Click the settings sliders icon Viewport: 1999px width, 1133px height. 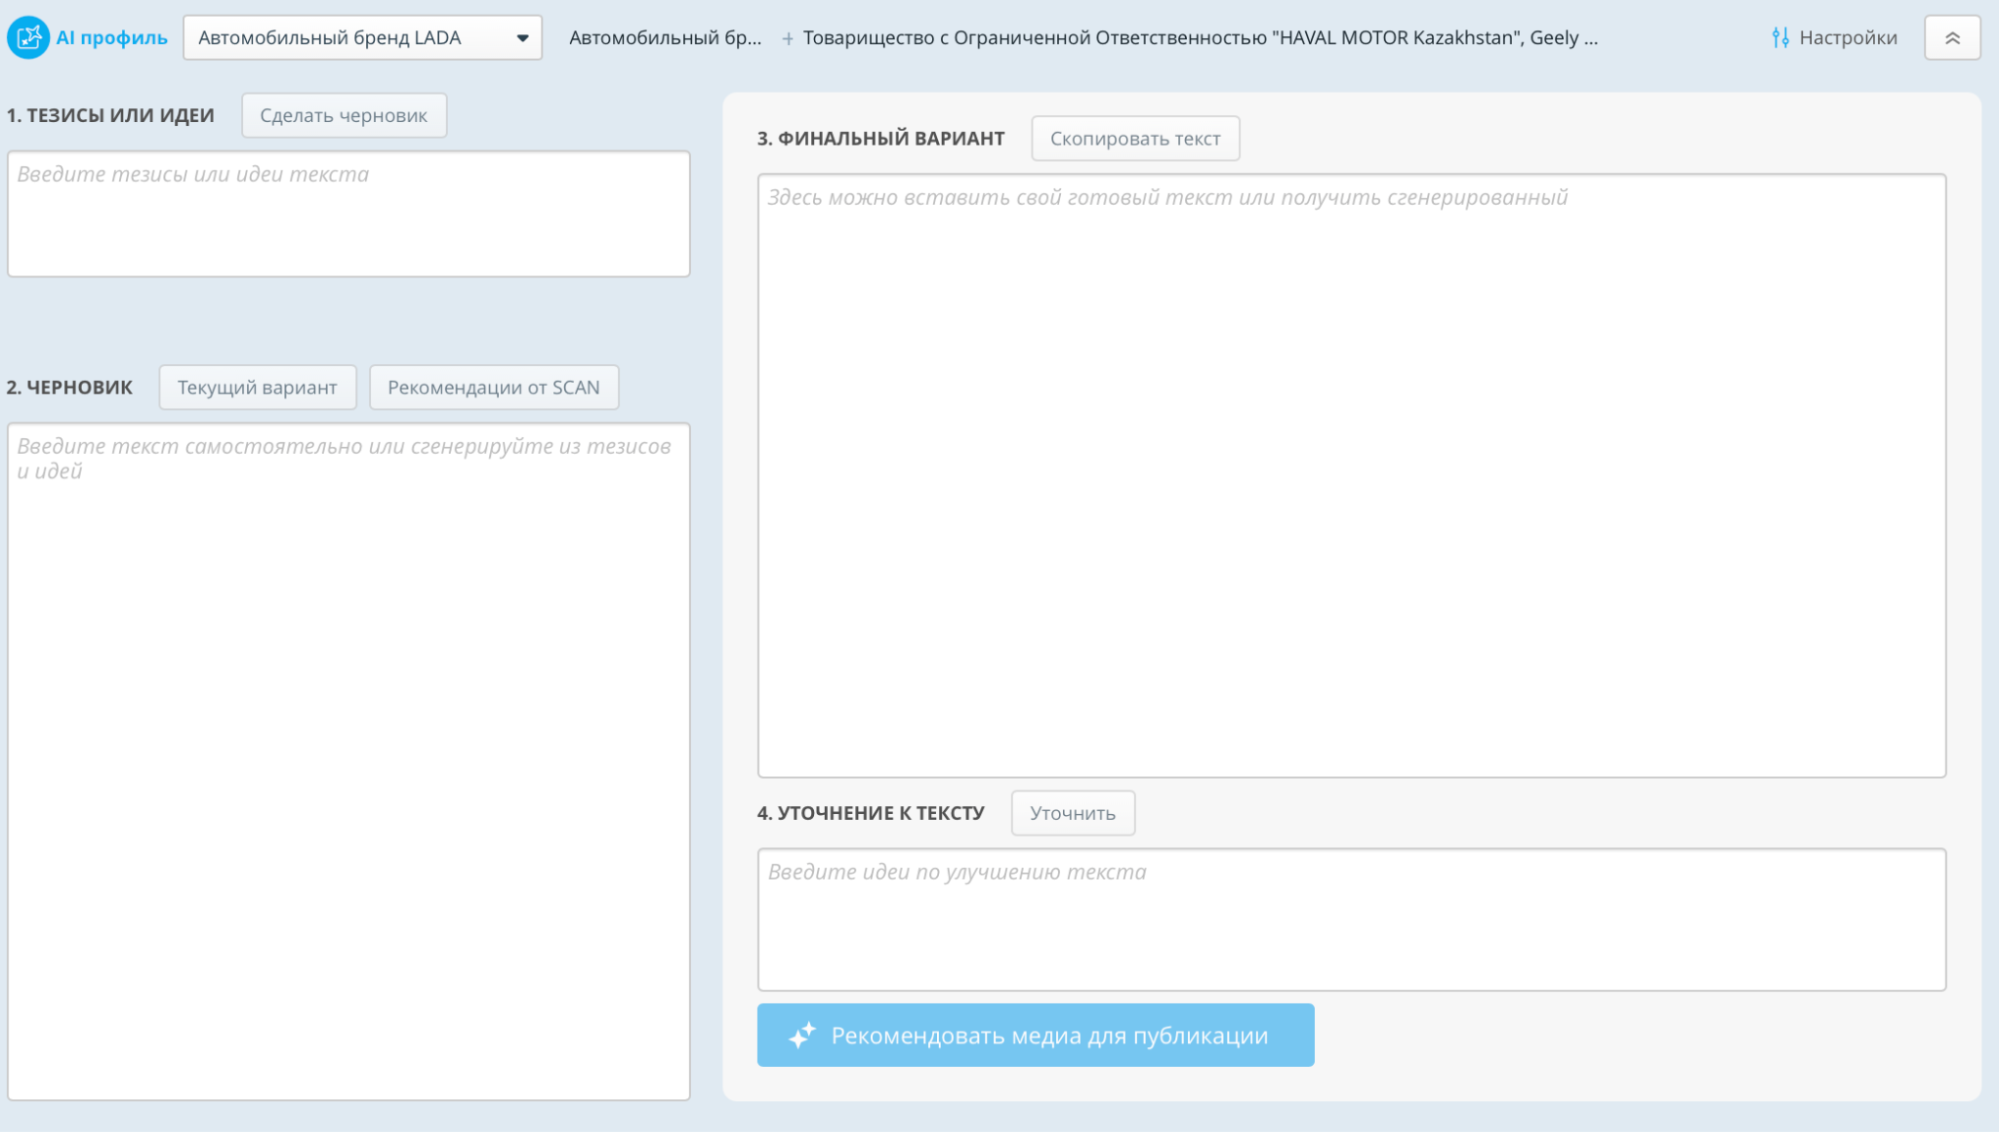click(x=1780, y=38)
